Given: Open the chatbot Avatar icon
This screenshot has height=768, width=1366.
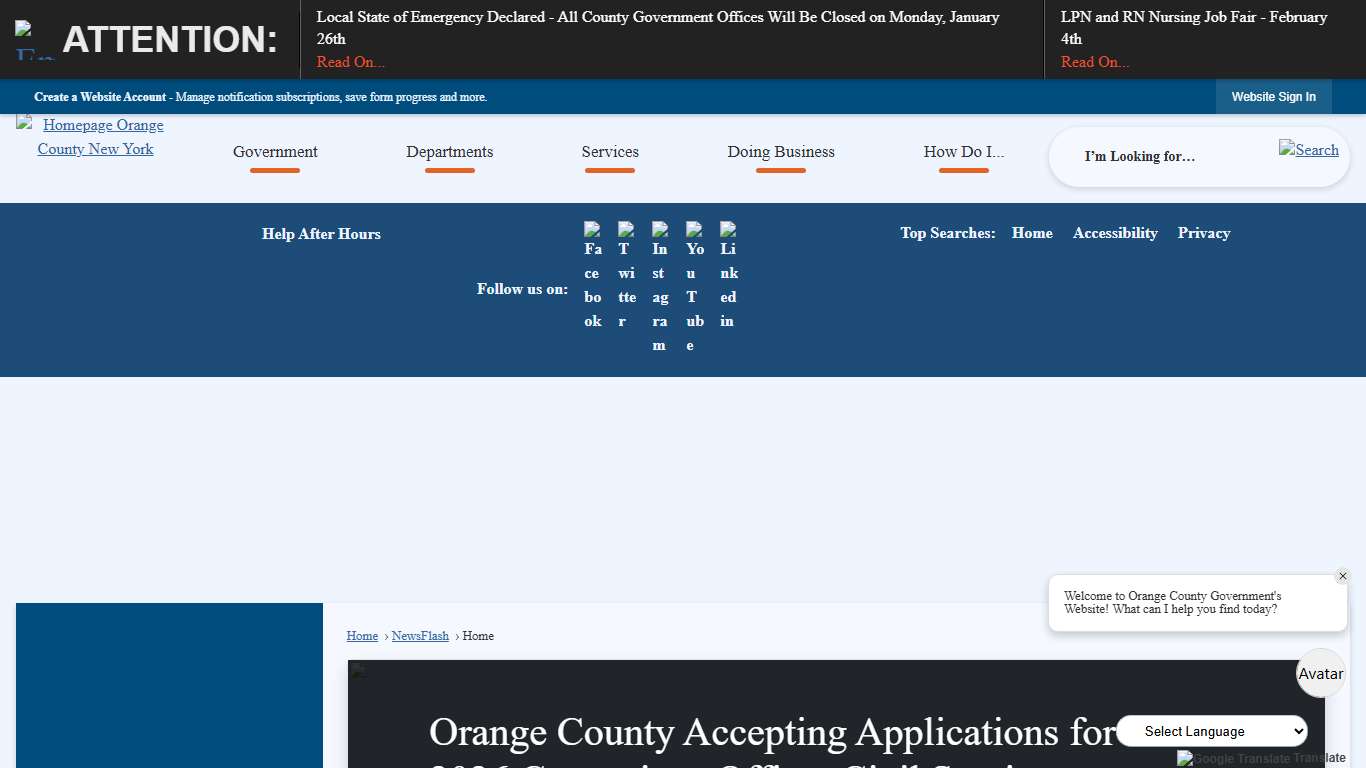Looking at the screenshot, I should [1320, 673].
